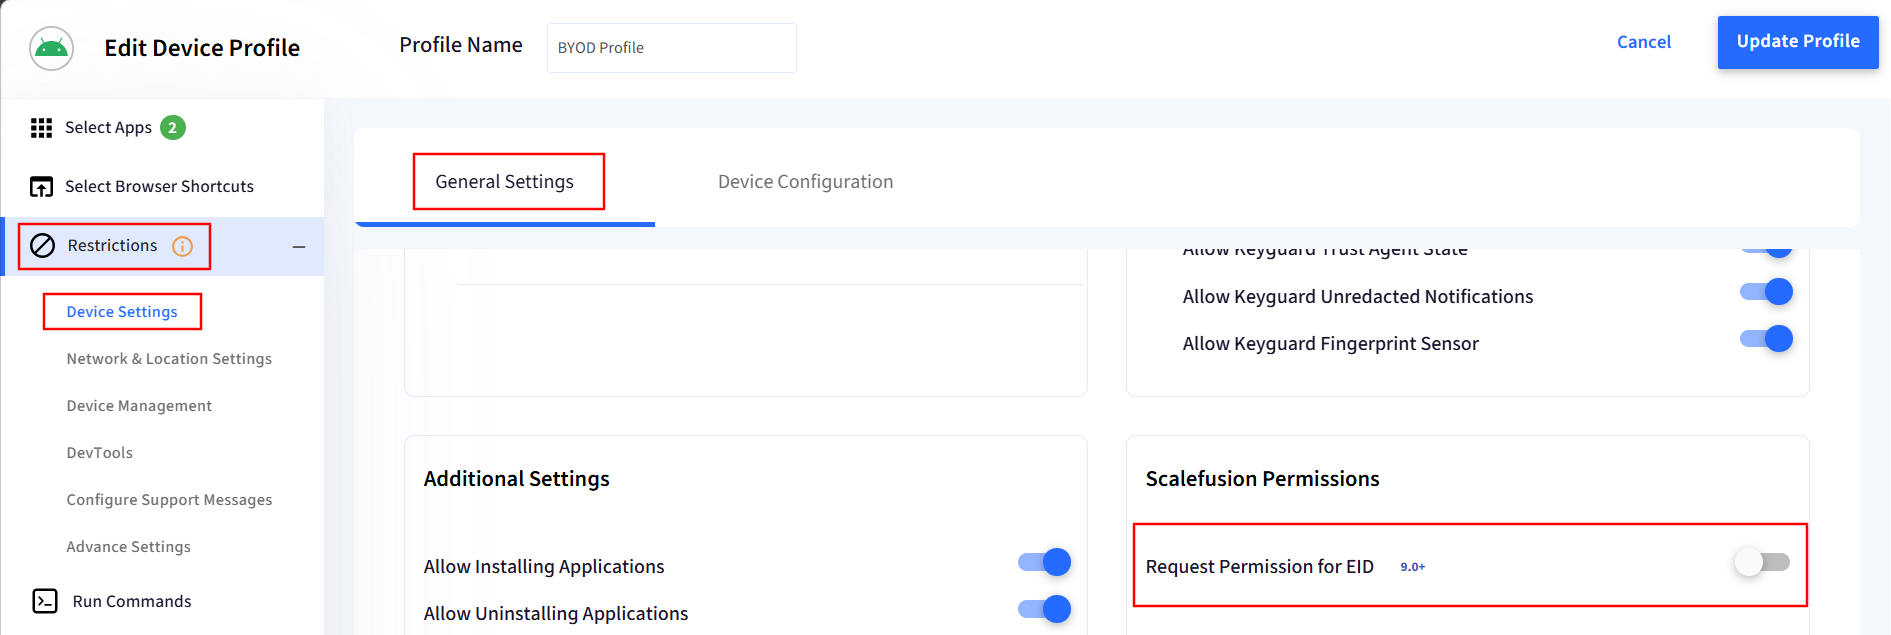Click the green badge showing 2 apps
1891x635 pixels.
173,128
